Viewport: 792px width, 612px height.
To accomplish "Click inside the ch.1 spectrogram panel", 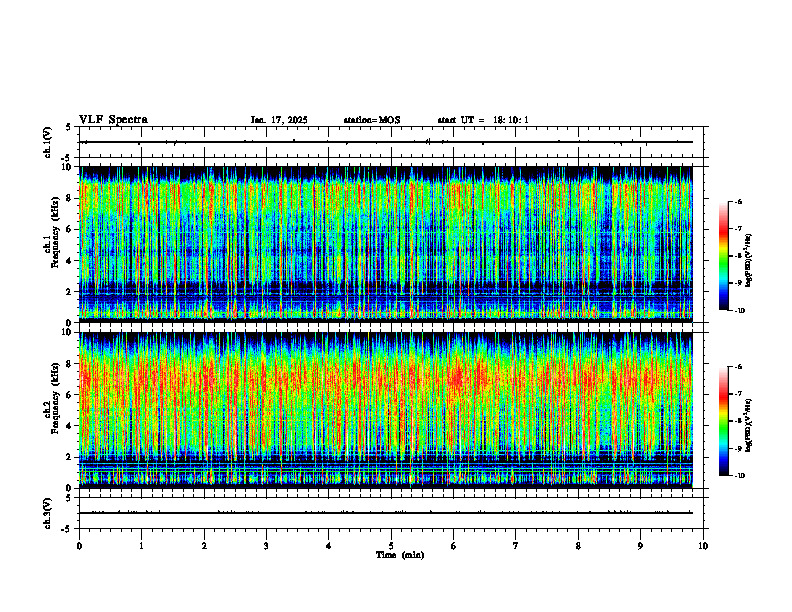I will [386, 244].
